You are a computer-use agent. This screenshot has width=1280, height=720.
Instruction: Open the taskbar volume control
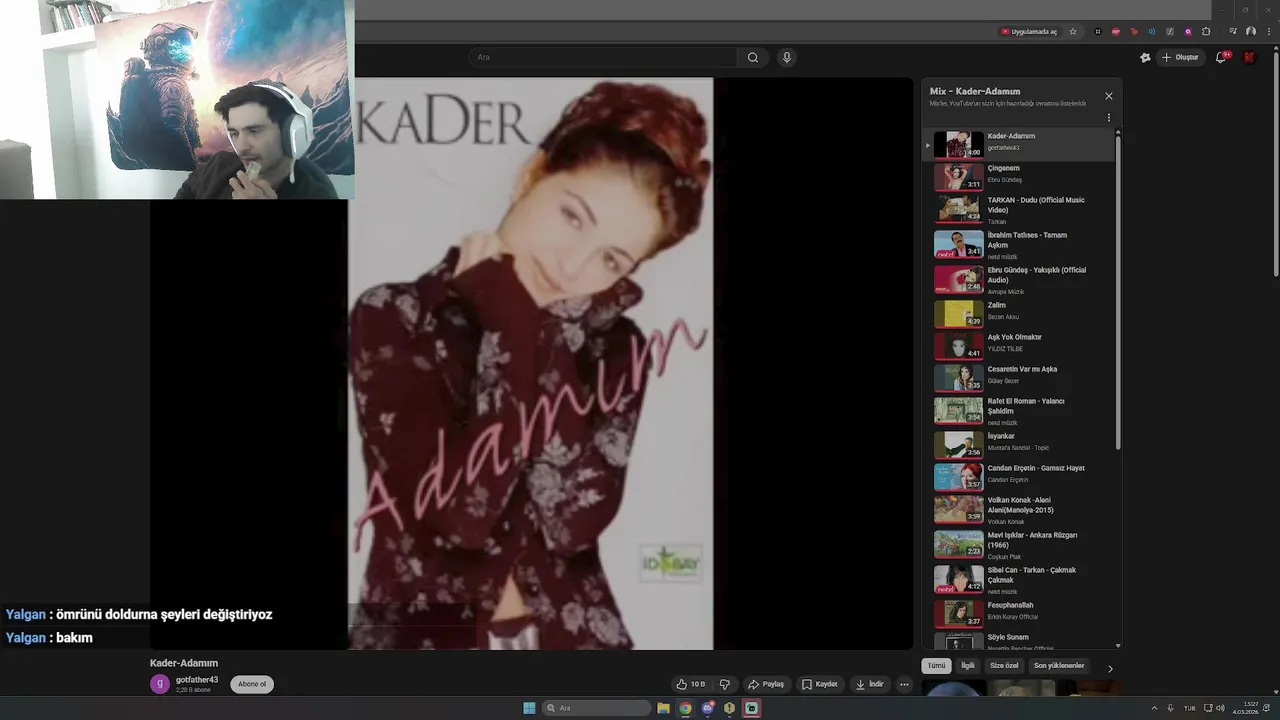tap(1220, 708)
